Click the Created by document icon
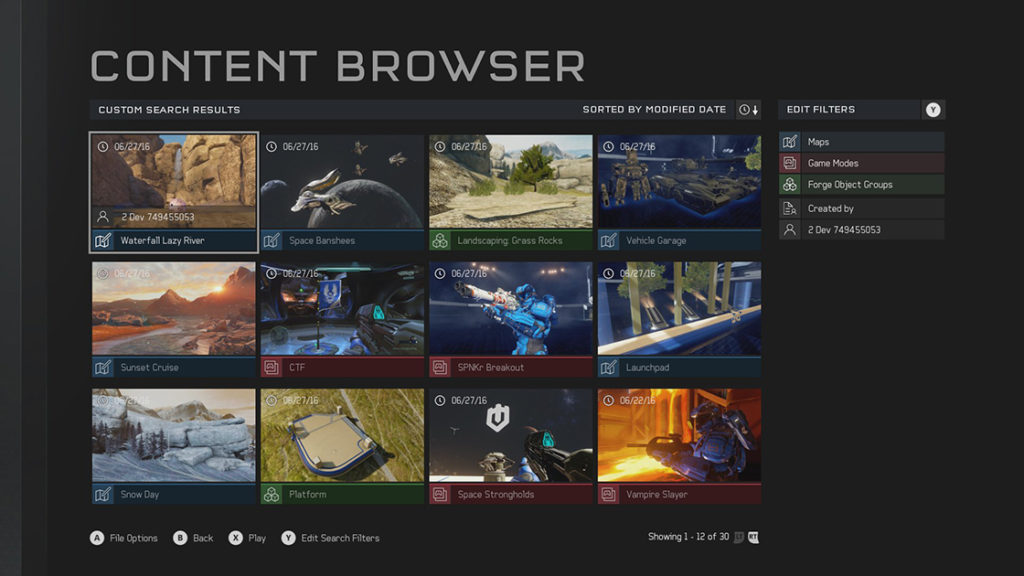 coord(789,207)
